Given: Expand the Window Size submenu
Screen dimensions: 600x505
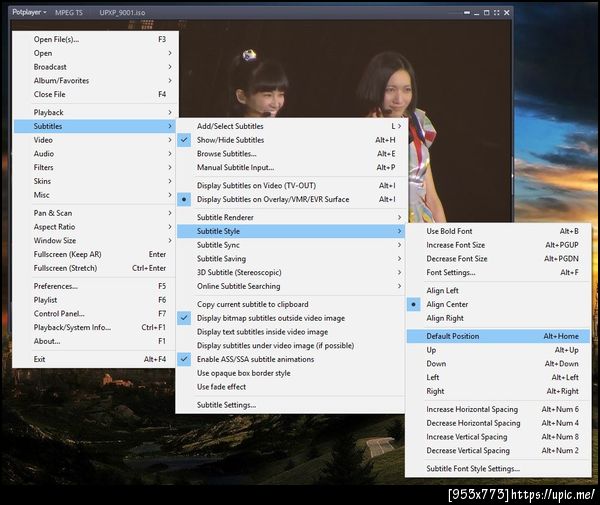Looking at the screenshot, I should 95,241.
